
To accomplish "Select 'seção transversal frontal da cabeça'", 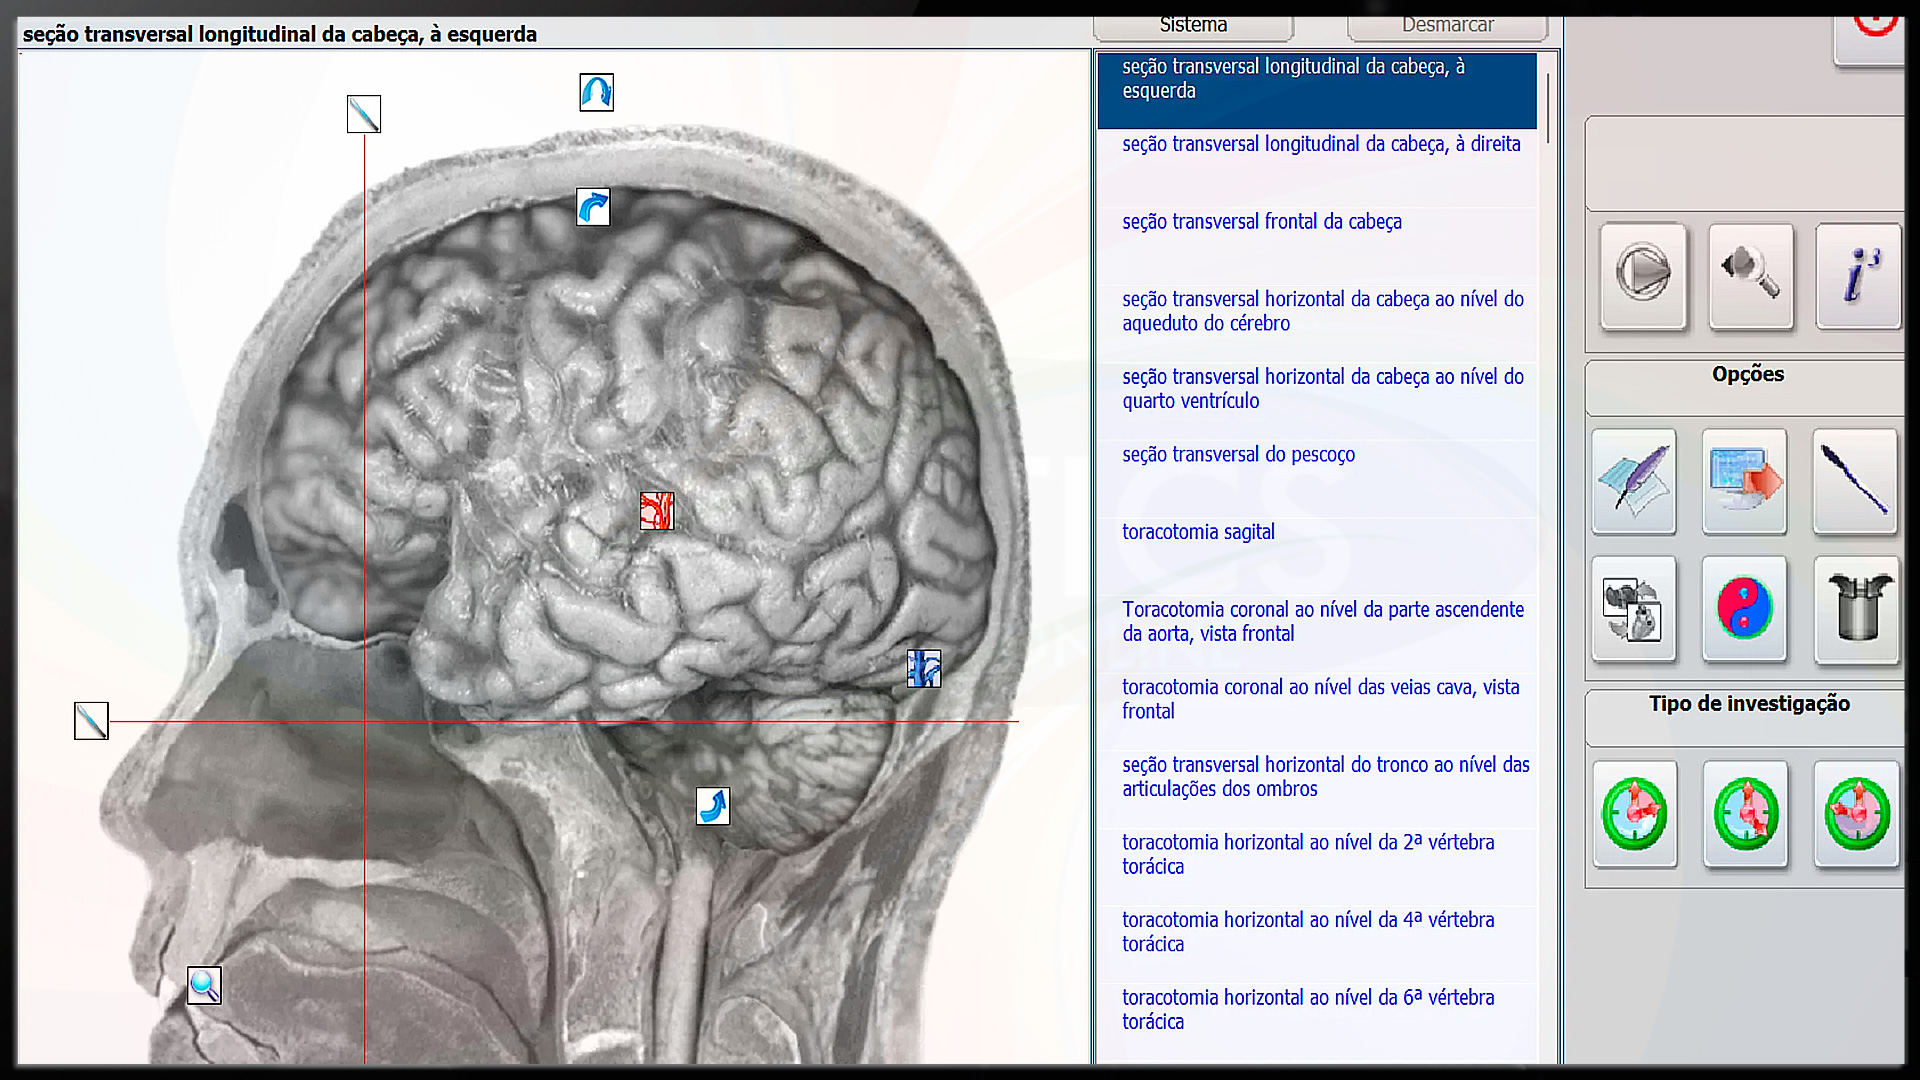I will click(1317, 245).
